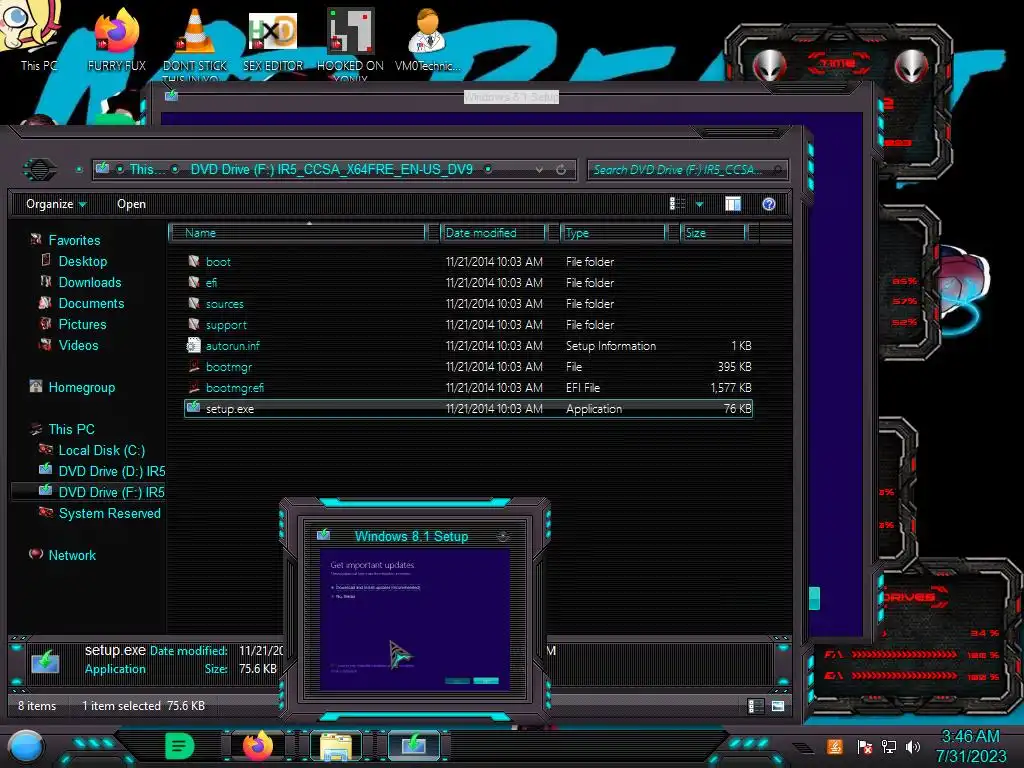Open green notes app on taskbar
The width and height of the screenshot is (1024, 768).
coord(180,746)
